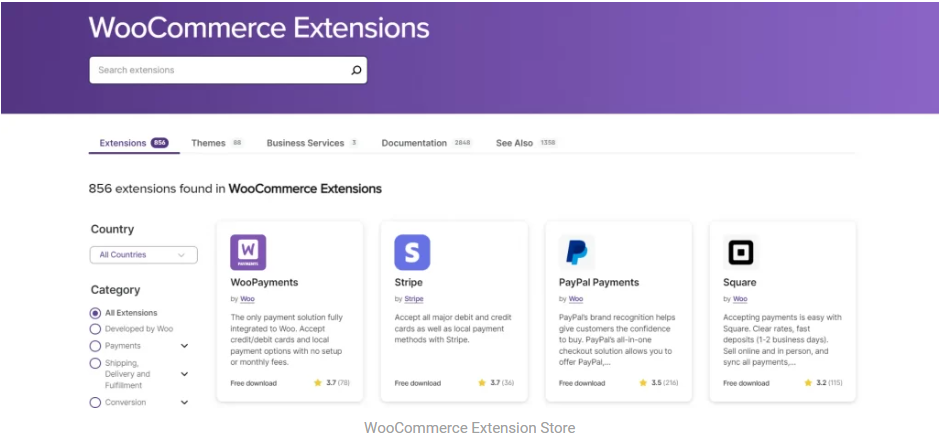
Task: Click the WooPayments rating star
Action: coord(318,383)
